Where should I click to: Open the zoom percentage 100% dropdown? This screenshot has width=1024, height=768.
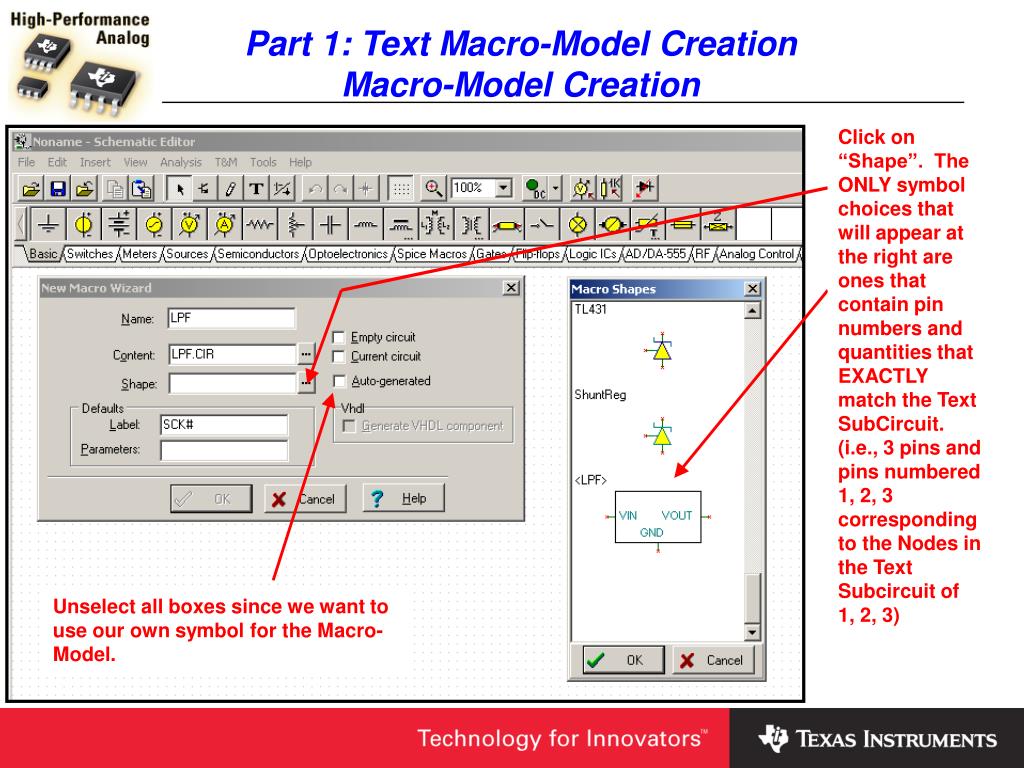click(x=503, y=188)
